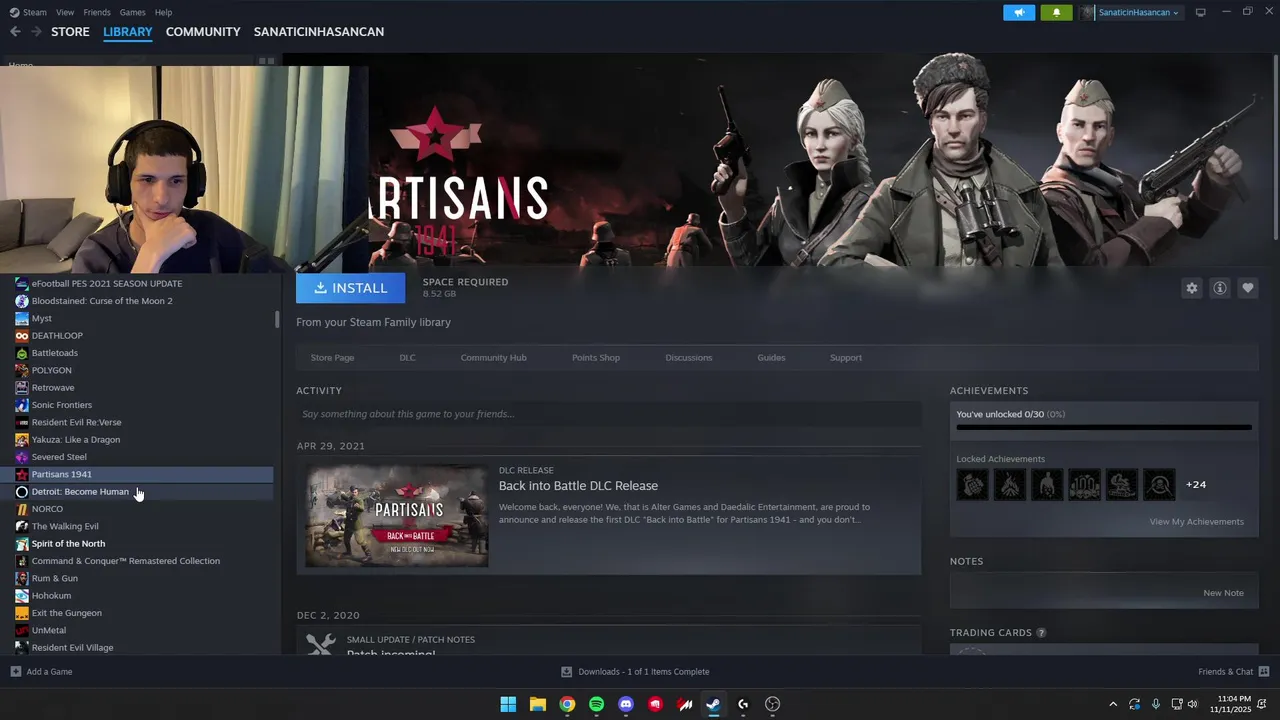Go forward with the navigation arrow
This screenshot has width=1280, height=720.
[x=36, y=32]
